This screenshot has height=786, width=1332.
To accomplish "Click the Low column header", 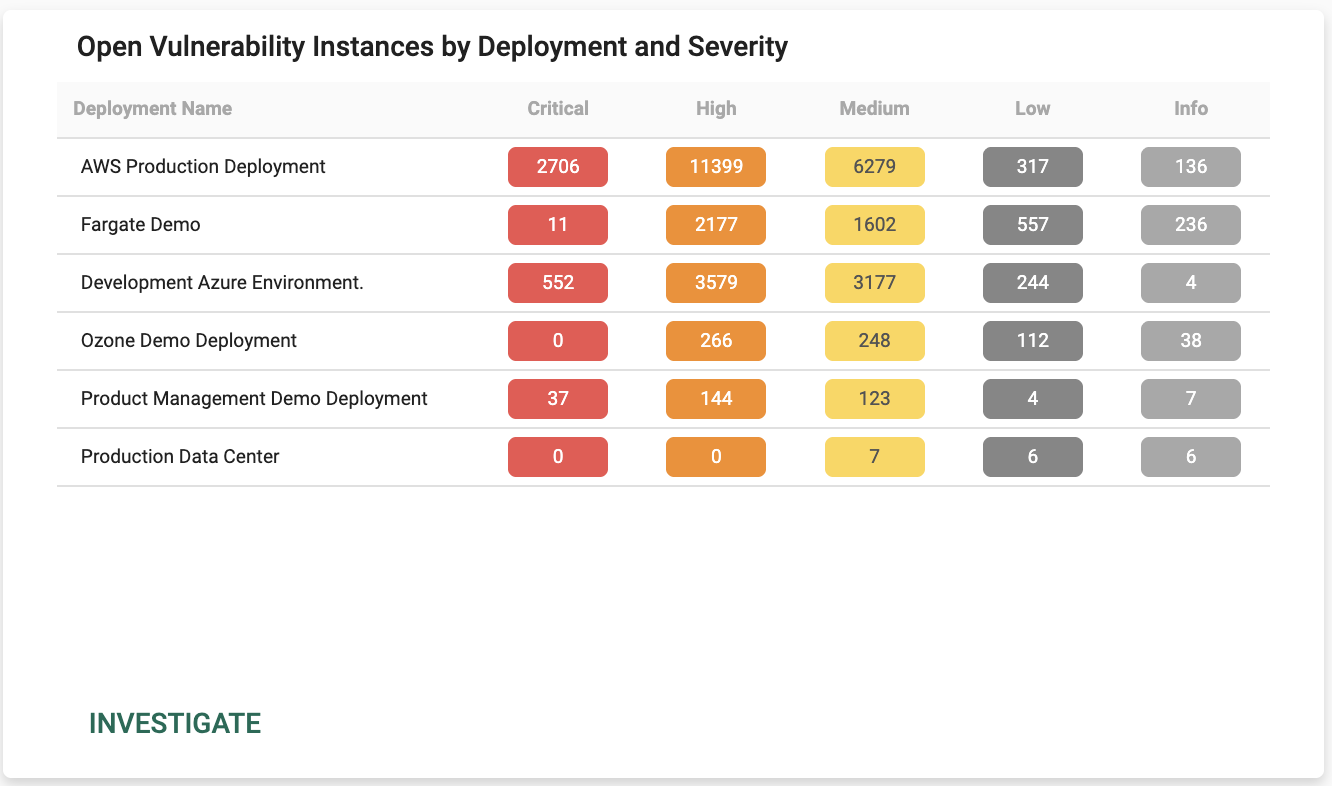I will click(1033, 109).
